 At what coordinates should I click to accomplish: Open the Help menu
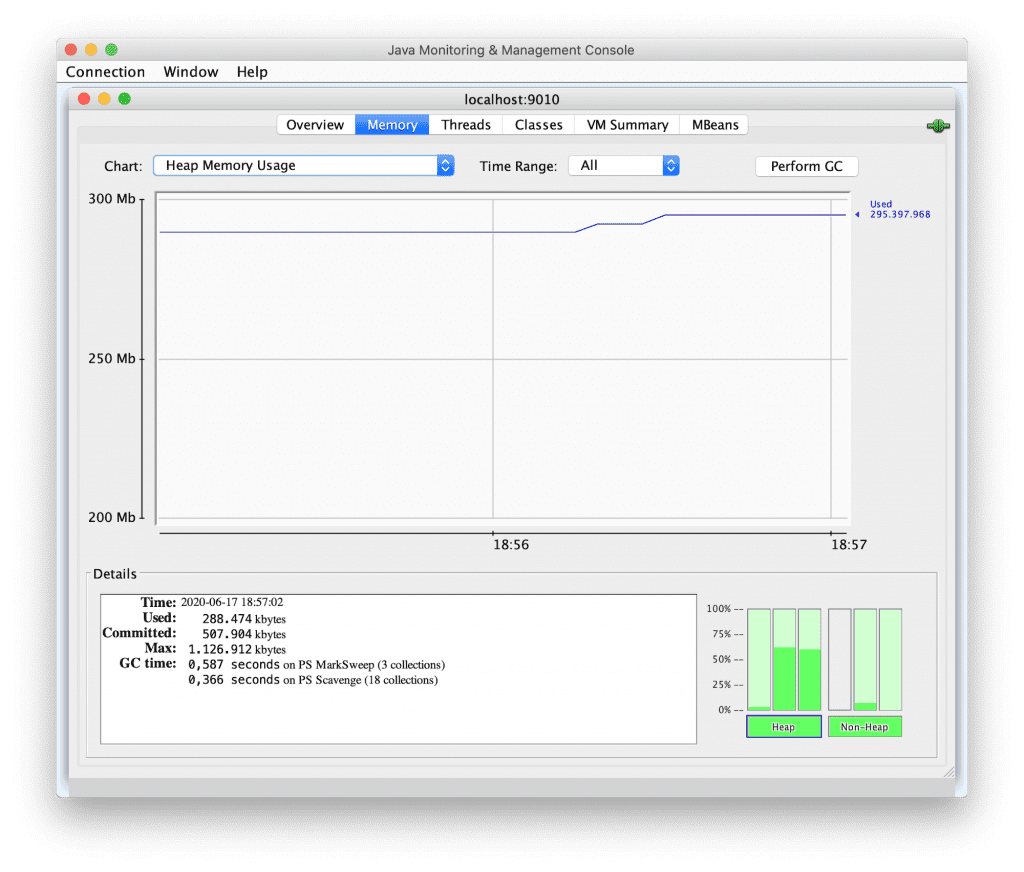(x=252, y=71)
